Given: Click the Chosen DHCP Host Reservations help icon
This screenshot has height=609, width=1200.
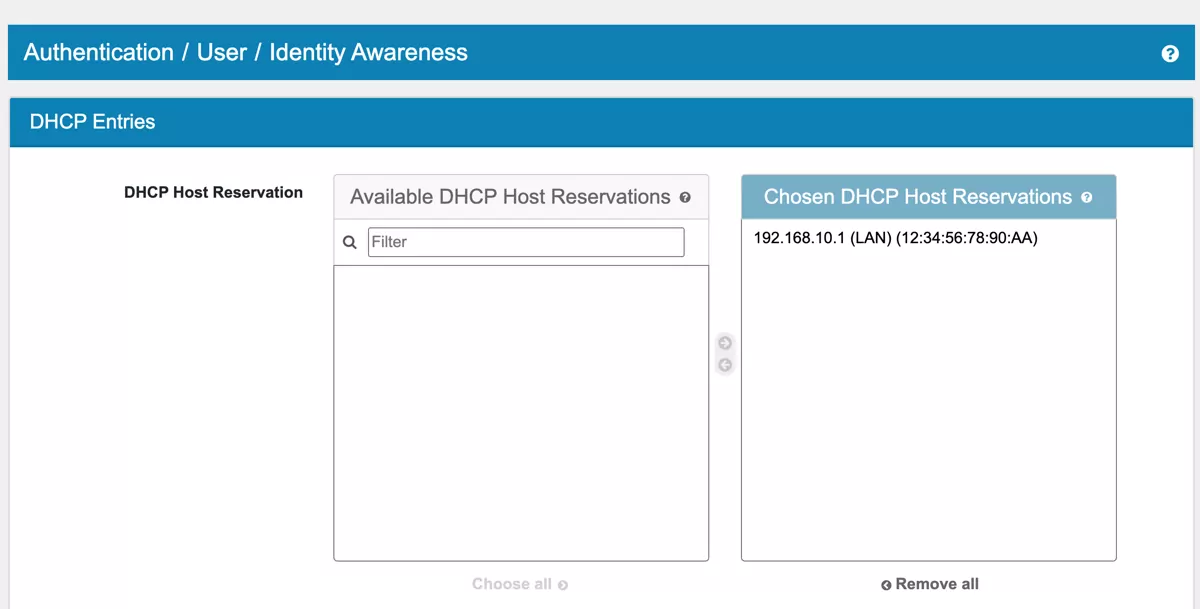Looking at the screenshot, I should [x=1086, y=197].
